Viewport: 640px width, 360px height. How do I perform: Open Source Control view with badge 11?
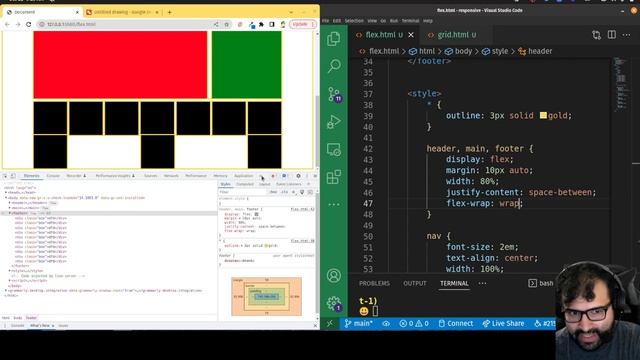[x=334, y=94]
